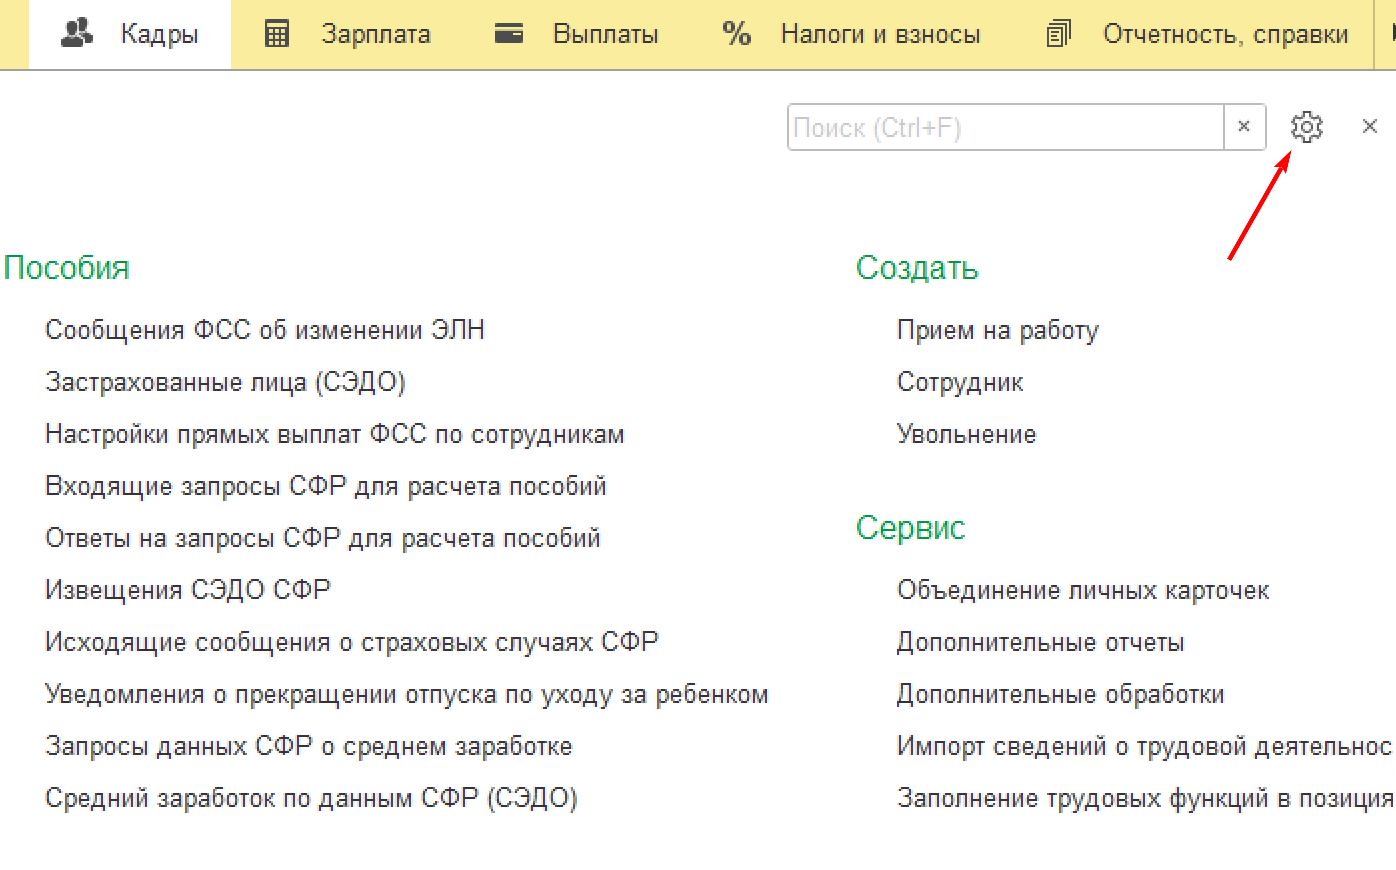Click the Выплаты wallet icon
The image size is (1396, 870).
pos(509,34)
